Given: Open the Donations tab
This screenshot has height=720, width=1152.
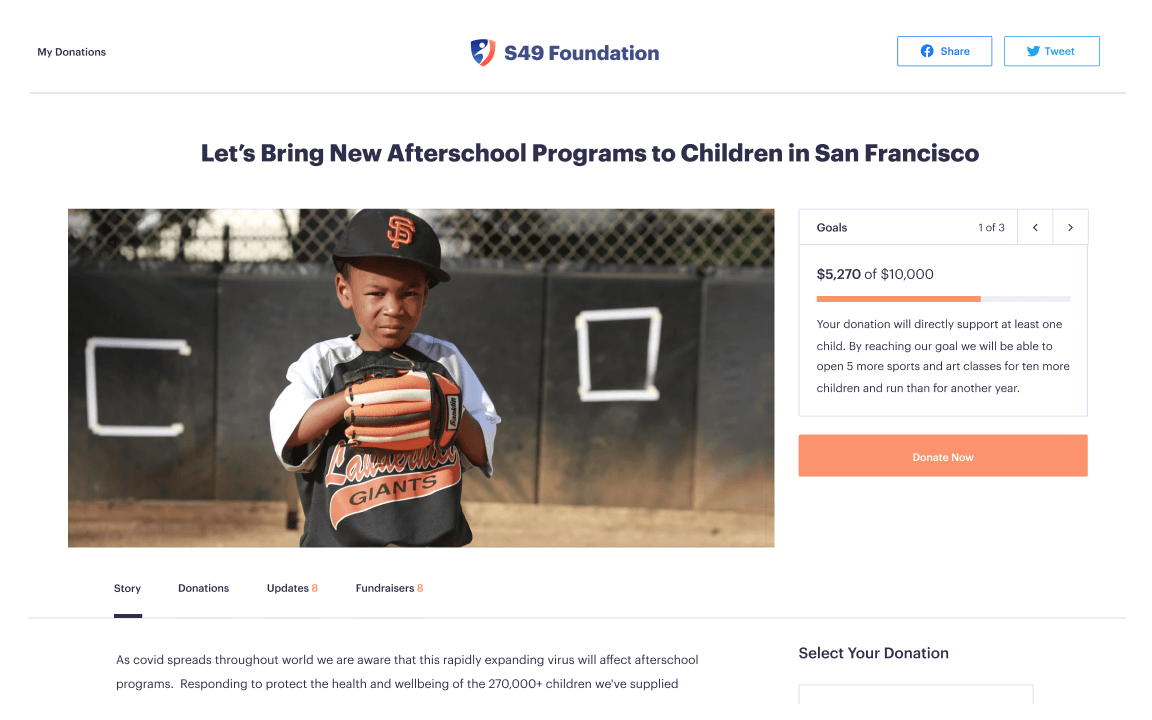Looking at the screenshot, I should point(203,588).
